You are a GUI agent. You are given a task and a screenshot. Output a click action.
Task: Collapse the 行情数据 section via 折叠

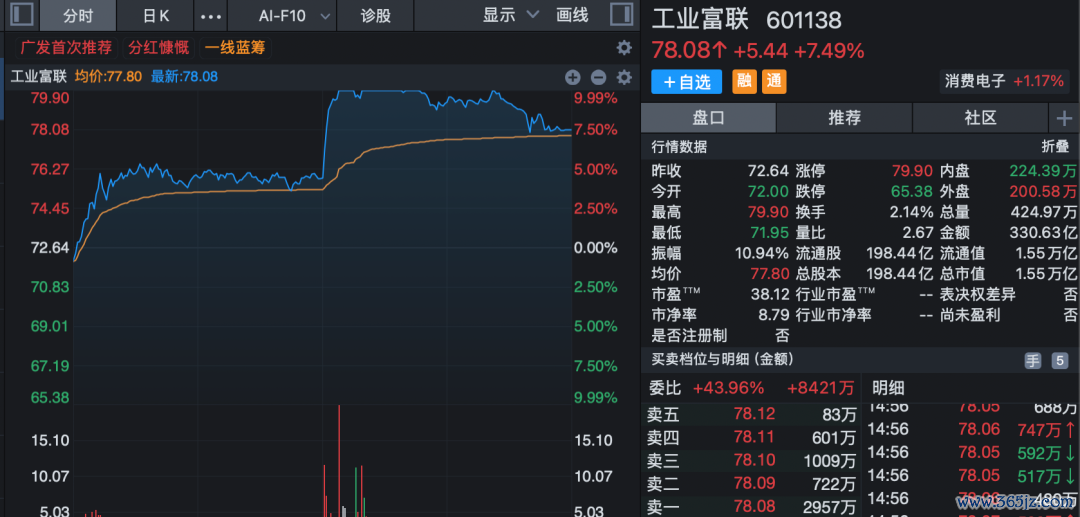pyautogui.click(x=1055, y=147)
